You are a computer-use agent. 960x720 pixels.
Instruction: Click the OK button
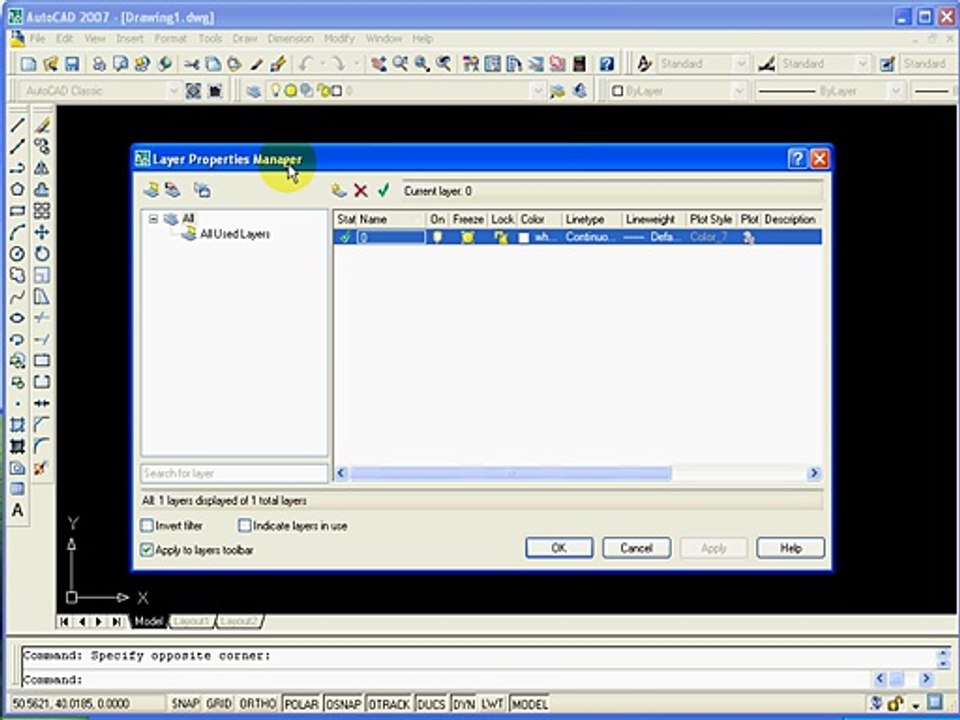559,548
